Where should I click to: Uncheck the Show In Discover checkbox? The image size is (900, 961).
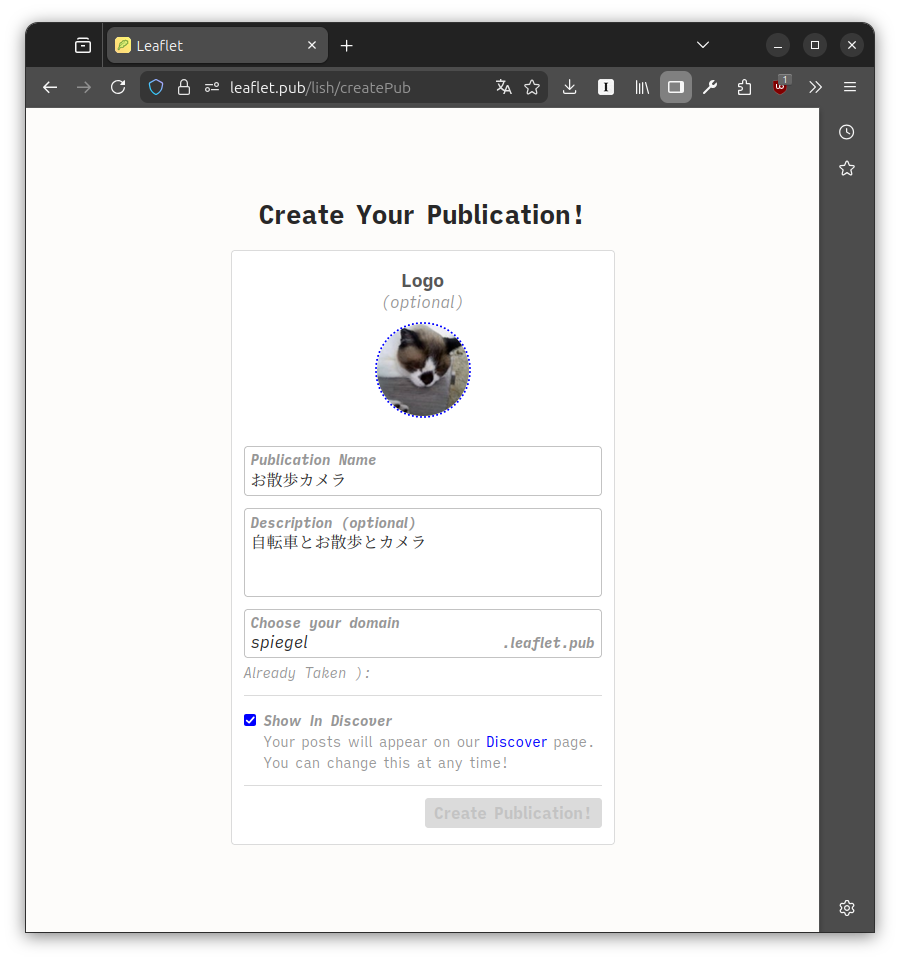[250, 720]
